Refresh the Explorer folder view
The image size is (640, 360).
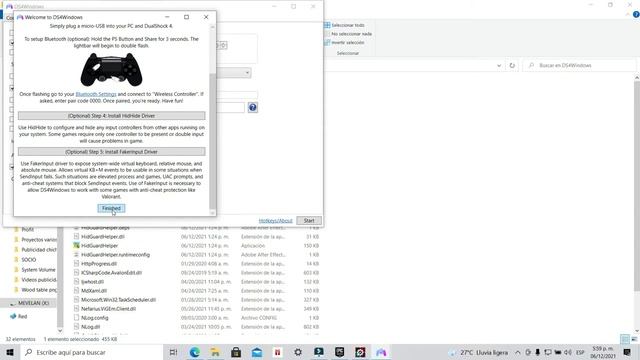512,65
